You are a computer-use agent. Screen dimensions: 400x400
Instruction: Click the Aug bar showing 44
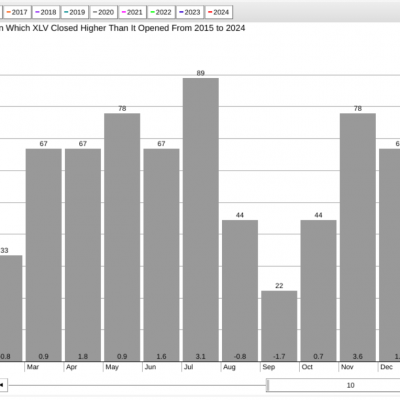tap(240, 291)
